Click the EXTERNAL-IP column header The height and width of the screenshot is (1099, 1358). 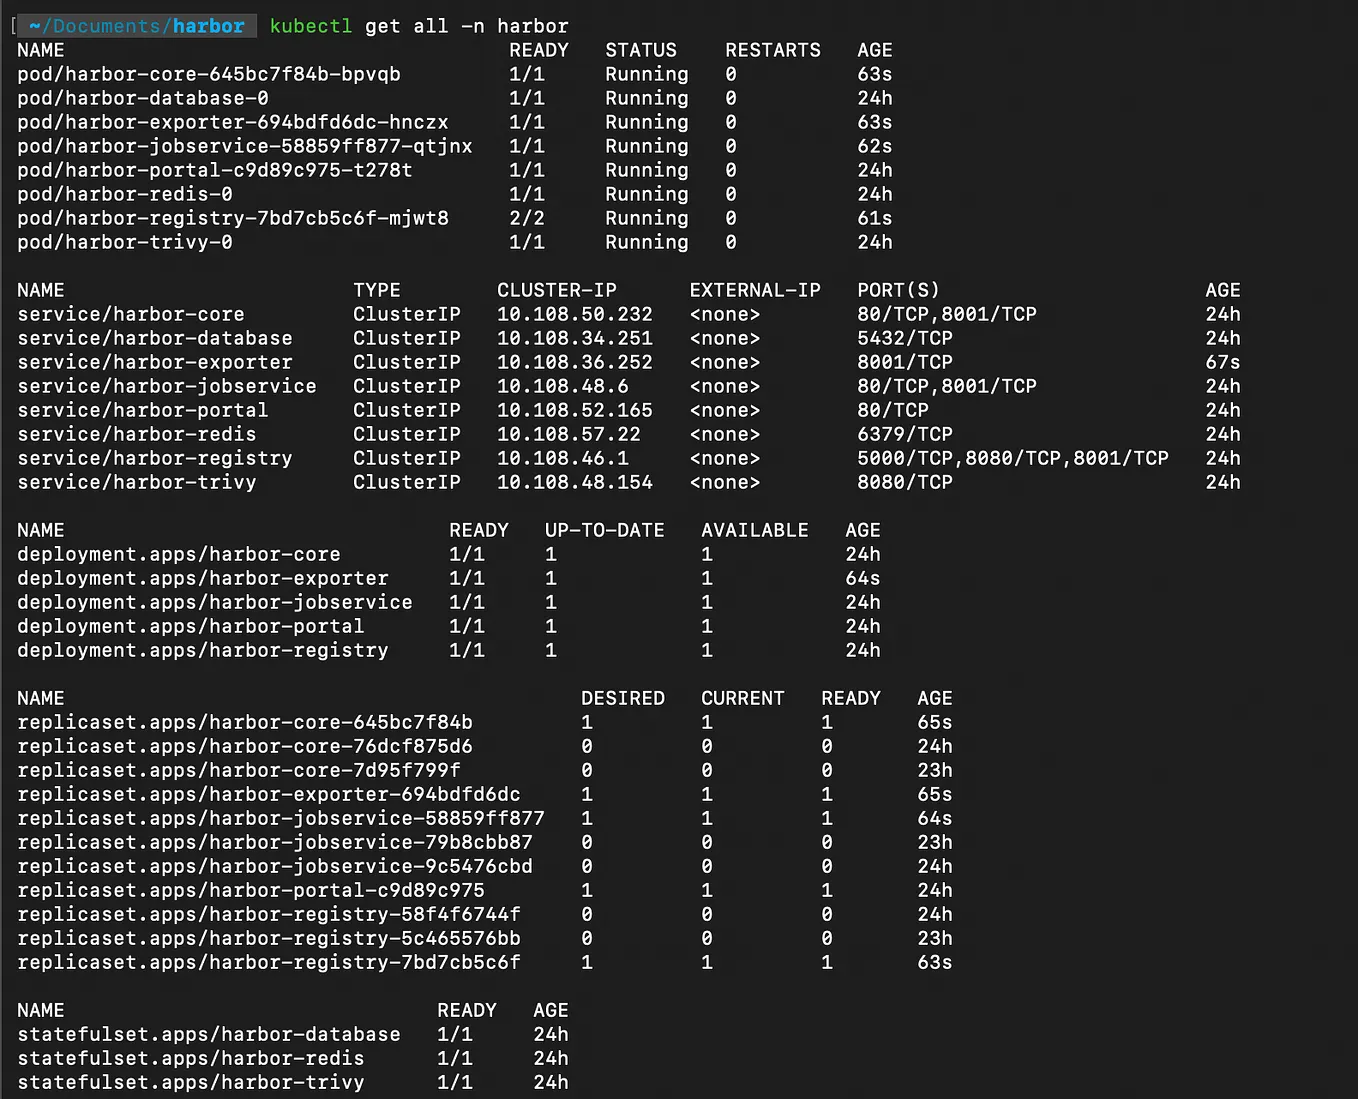(755, 290)
